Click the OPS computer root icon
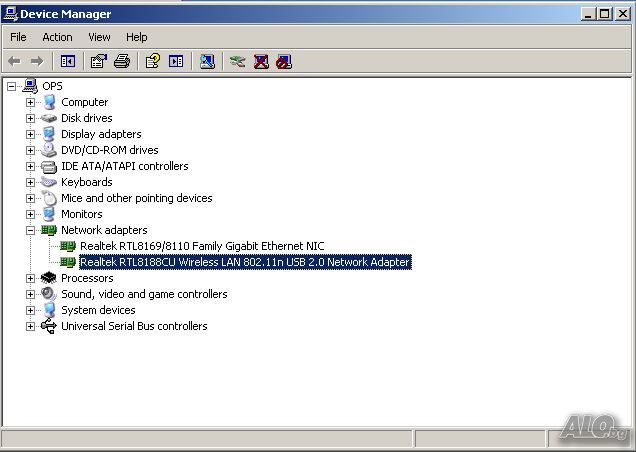 point(30,86)
